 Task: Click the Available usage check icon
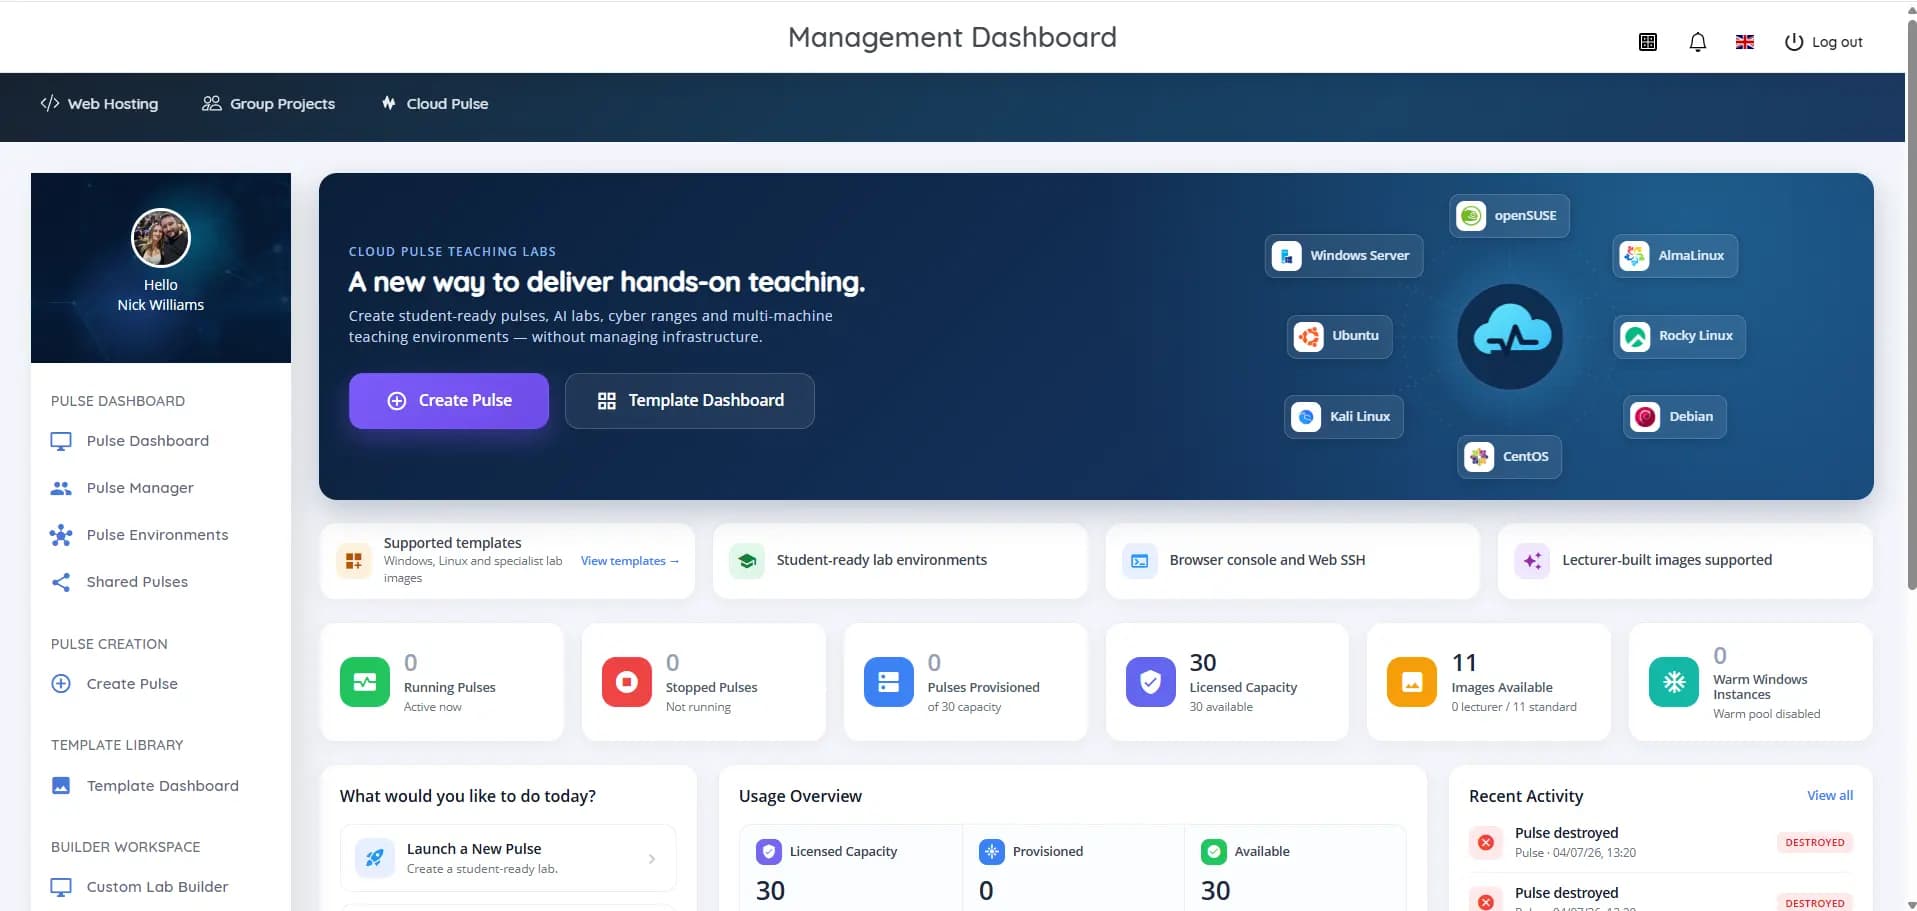pos(1213,852)
